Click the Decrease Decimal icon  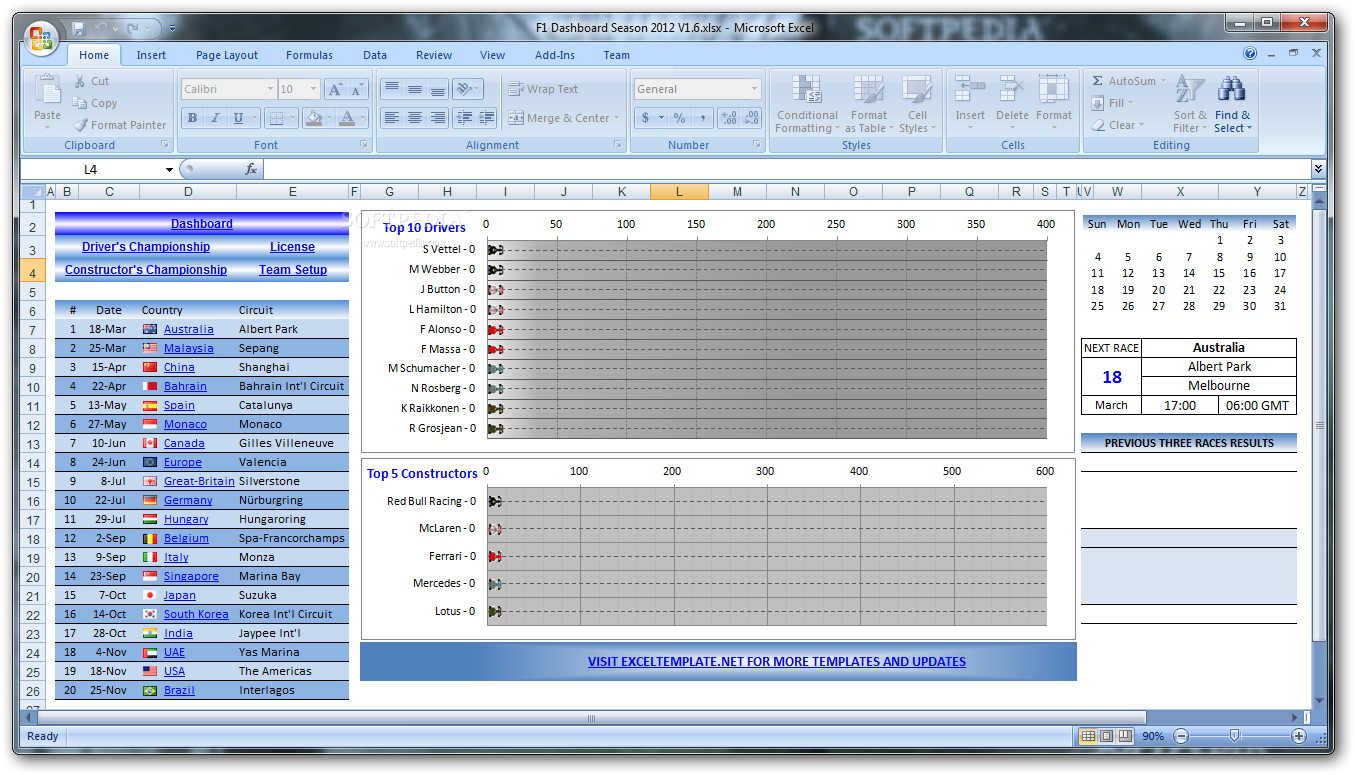tap(752, 118)
